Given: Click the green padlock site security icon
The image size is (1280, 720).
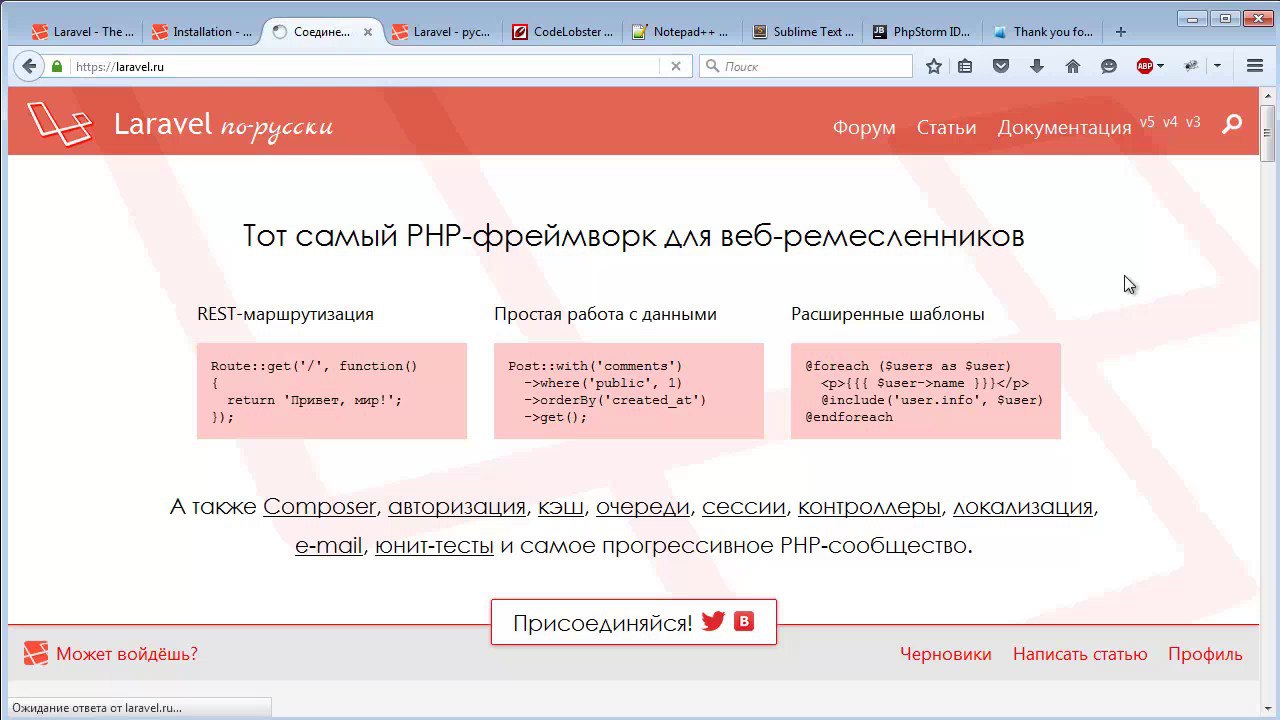Looking at the screenshot, I should [57, 67].
